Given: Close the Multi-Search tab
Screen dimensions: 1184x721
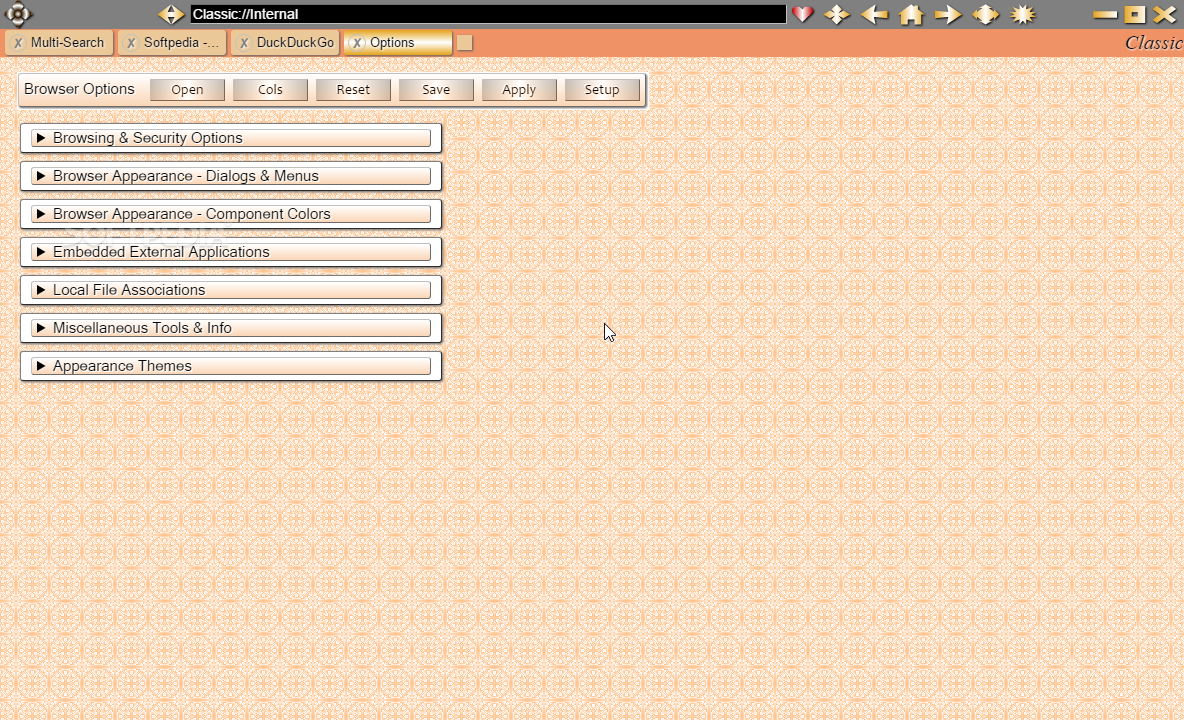Looking at the screenshot, I should click(18, 43).
